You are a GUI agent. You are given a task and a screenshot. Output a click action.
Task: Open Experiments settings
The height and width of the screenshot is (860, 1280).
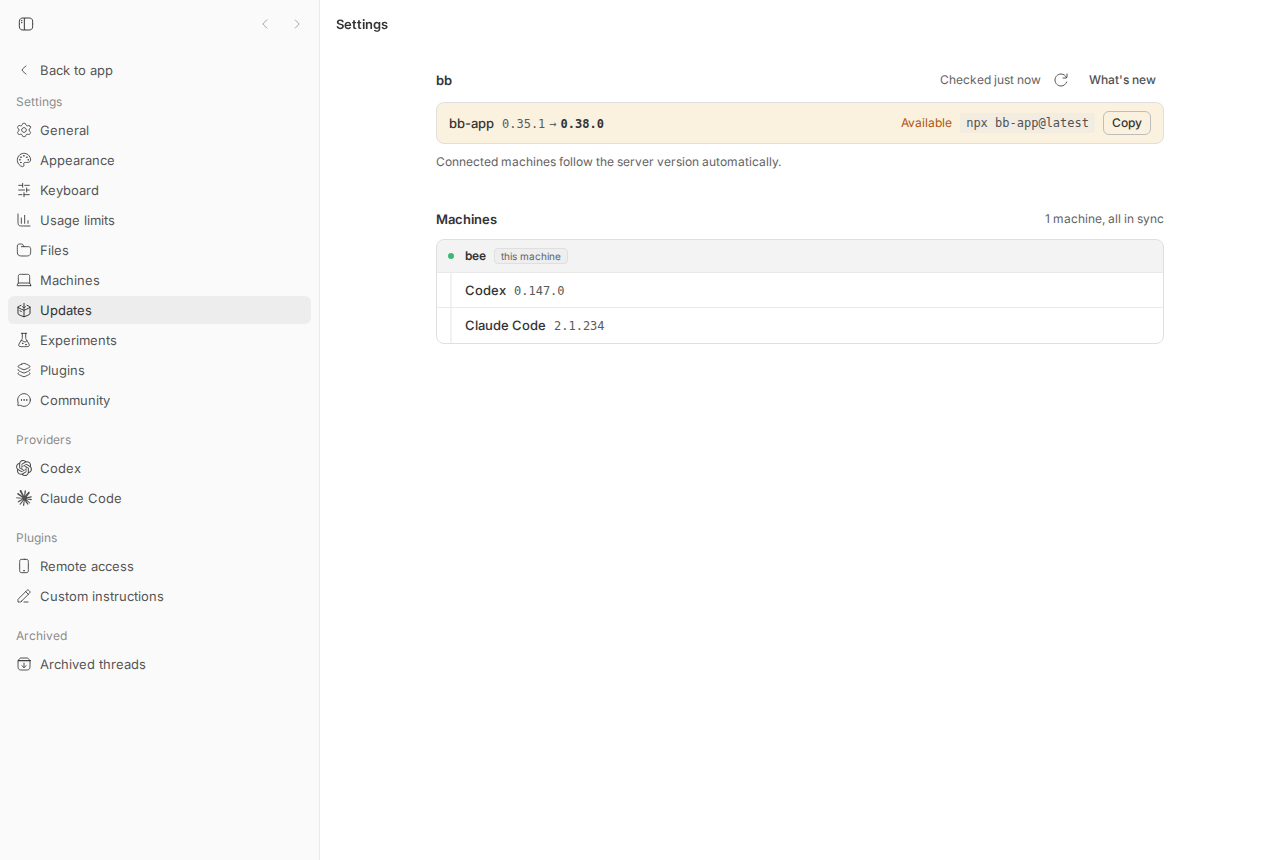159,340
